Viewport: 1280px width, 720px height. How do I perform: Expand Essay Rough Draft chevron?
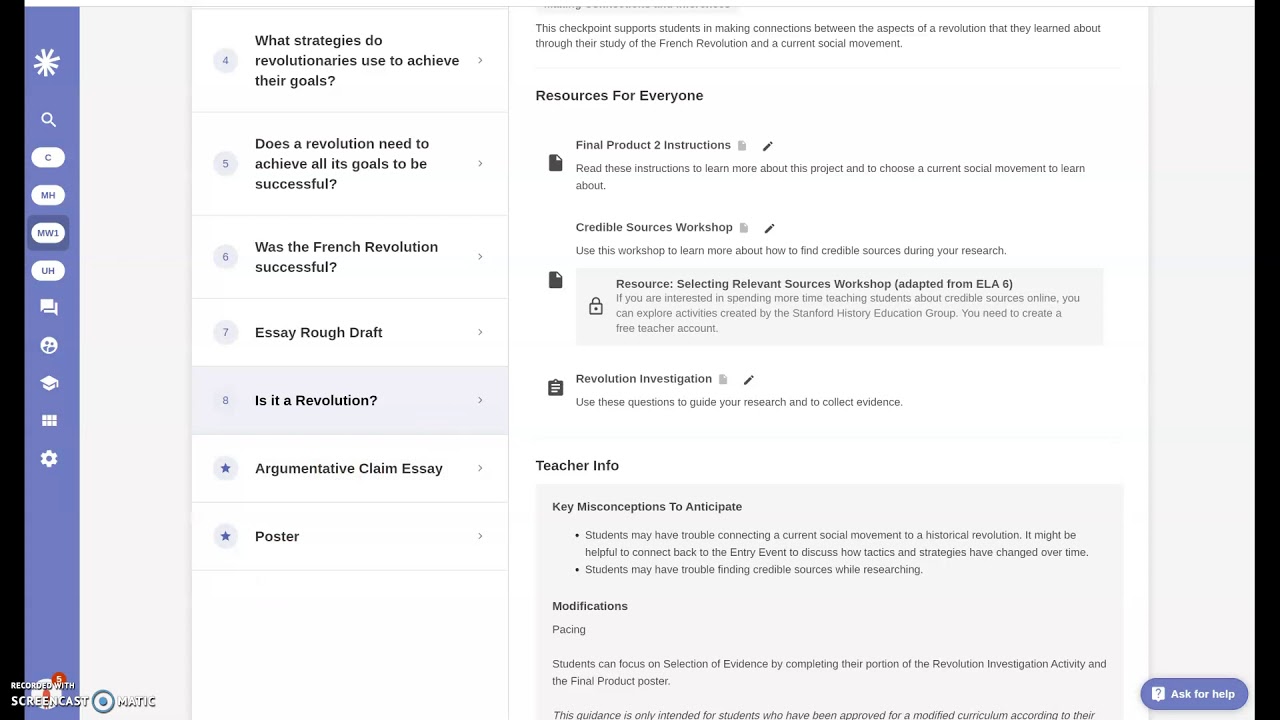pyautogui.click(x=480, y=332)
